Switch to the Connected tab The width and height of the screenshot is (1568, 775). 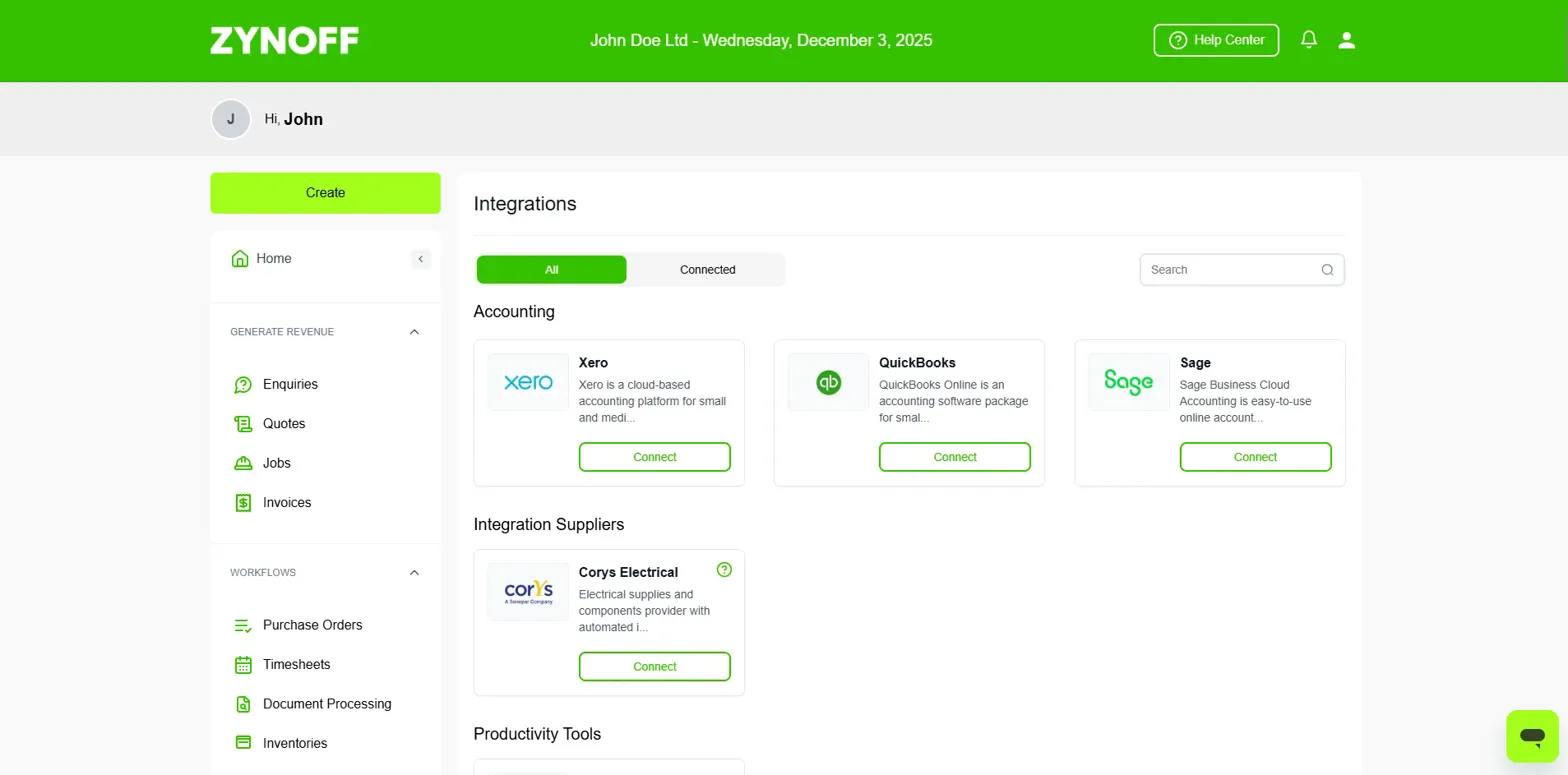[707, 270]
